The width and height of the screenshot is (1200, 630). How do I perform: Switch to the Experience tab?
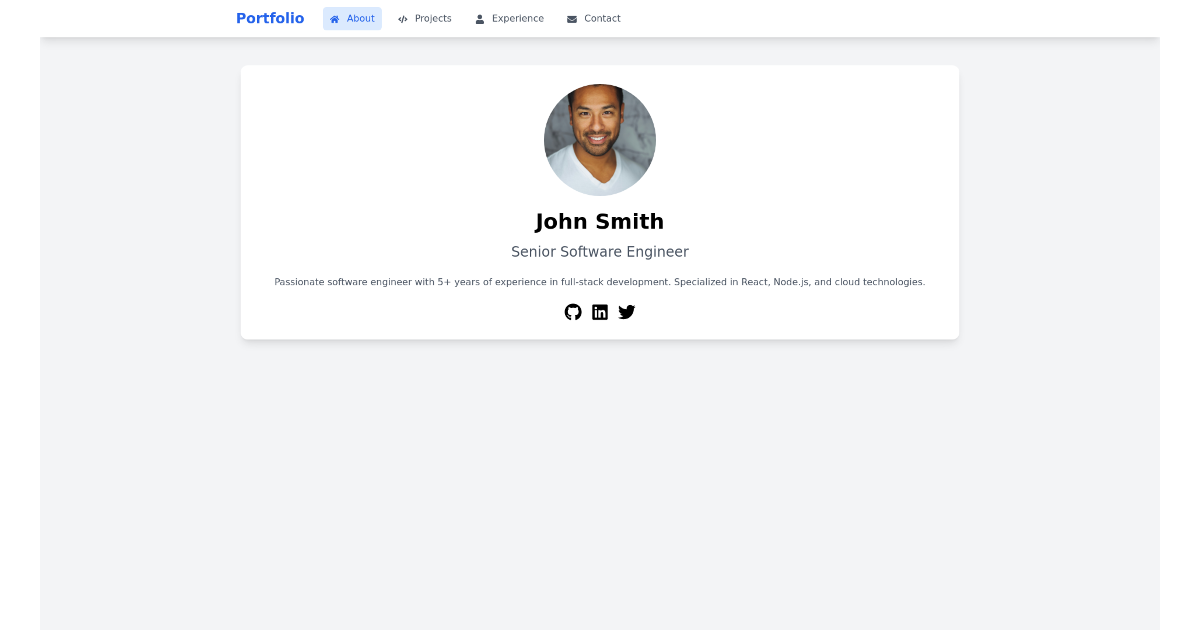coord(509,18)
